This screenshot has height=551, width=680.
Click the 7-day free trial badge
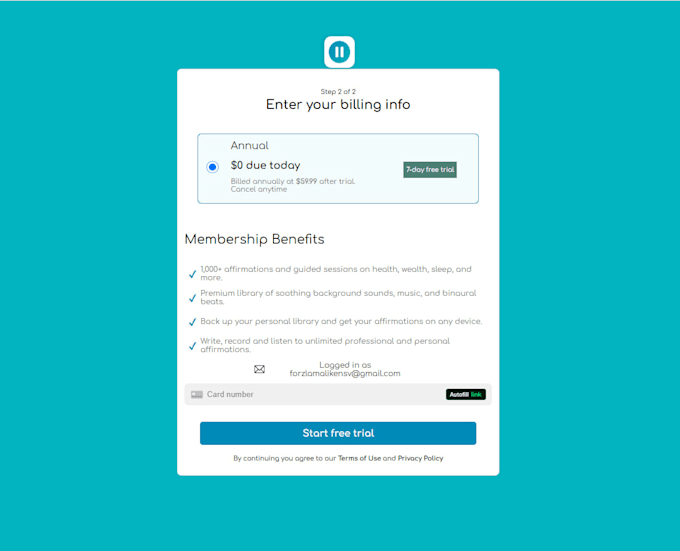coord(430,170)
